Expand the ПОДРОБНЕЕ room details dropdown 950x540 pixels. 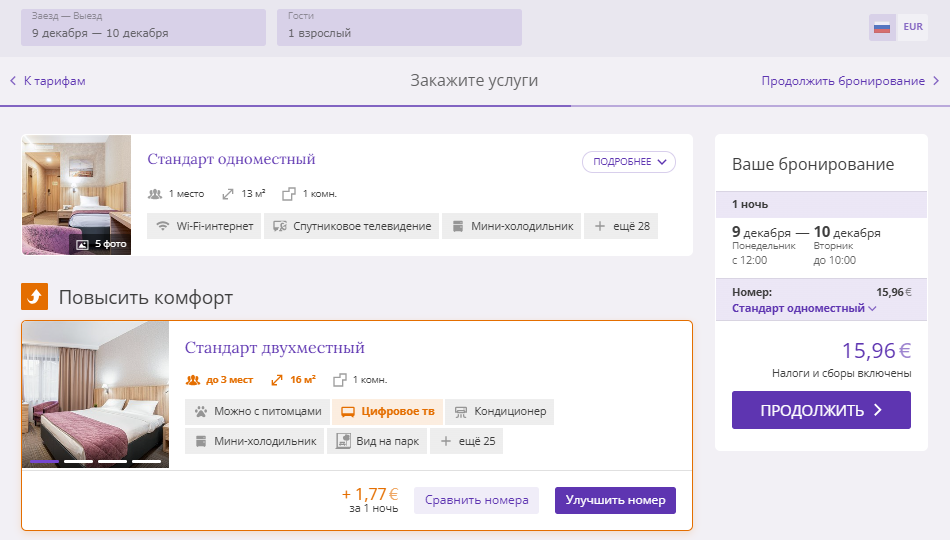[629, 162]
